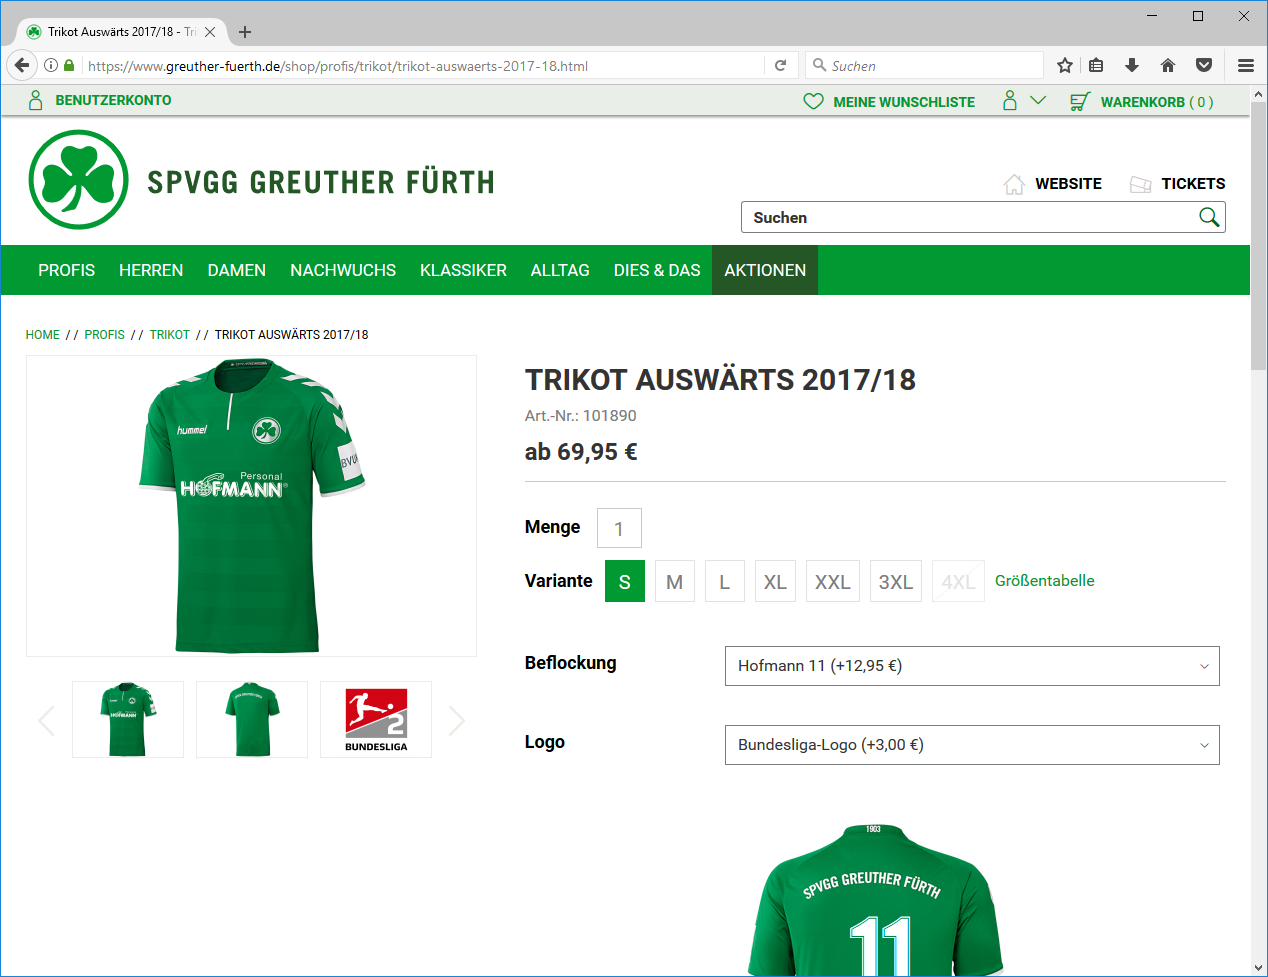Viewport: 1268px width, 977px height.
Task: Open the Logo dropdown
Action: 972,745
